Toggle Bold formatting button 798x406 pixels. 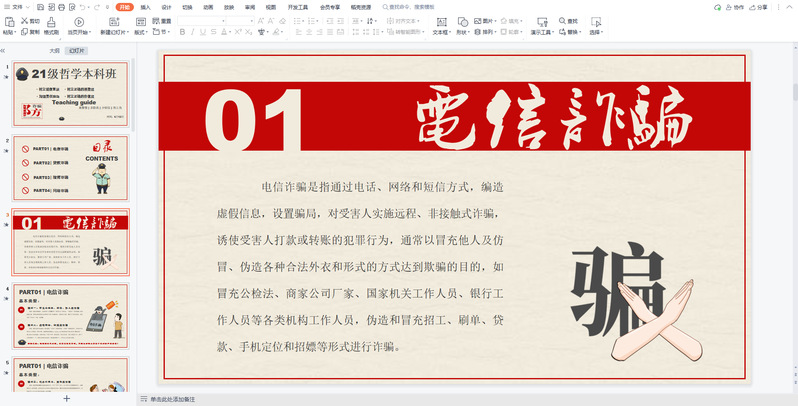pos(184,32)
